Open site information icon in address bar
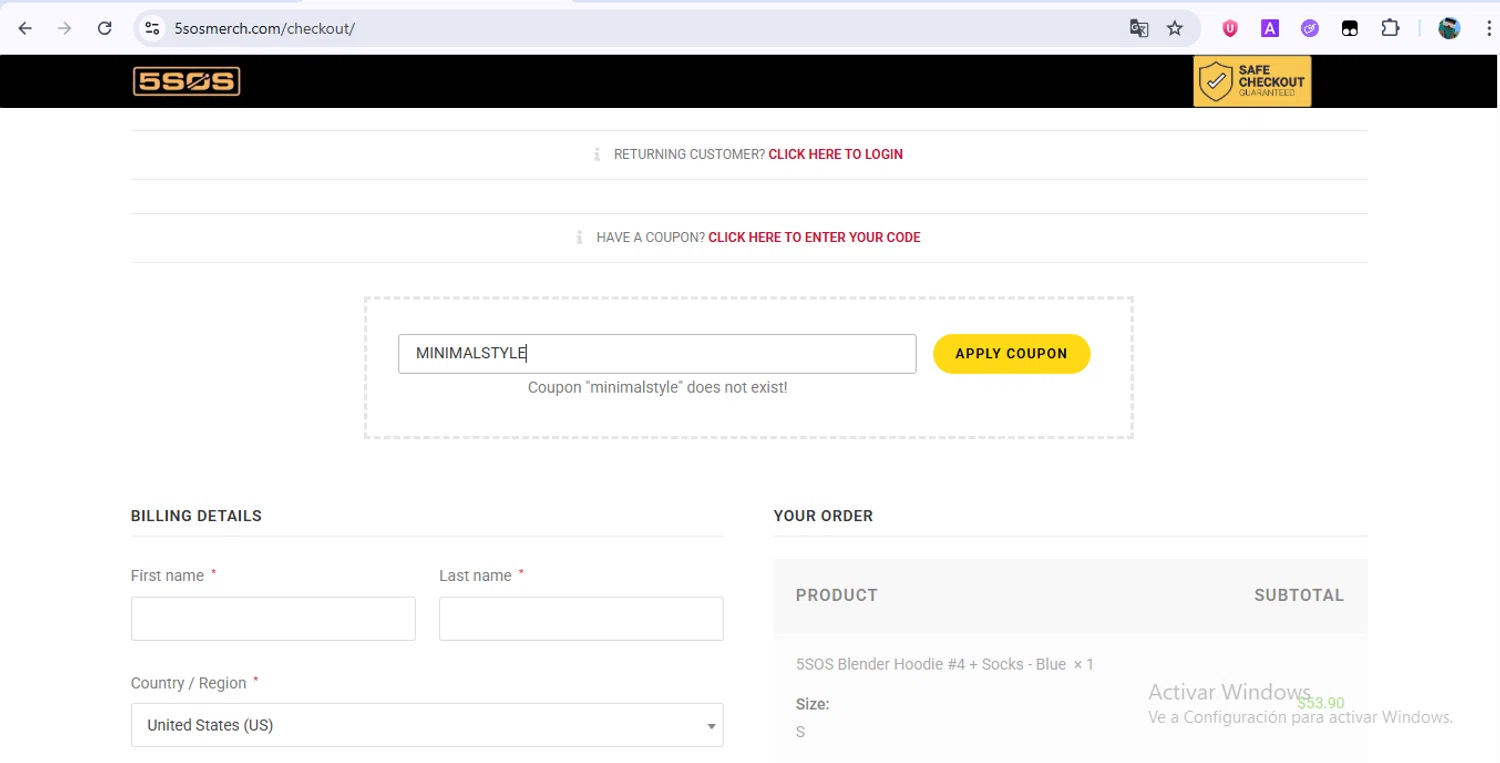1500x763 pixels. 152,28
